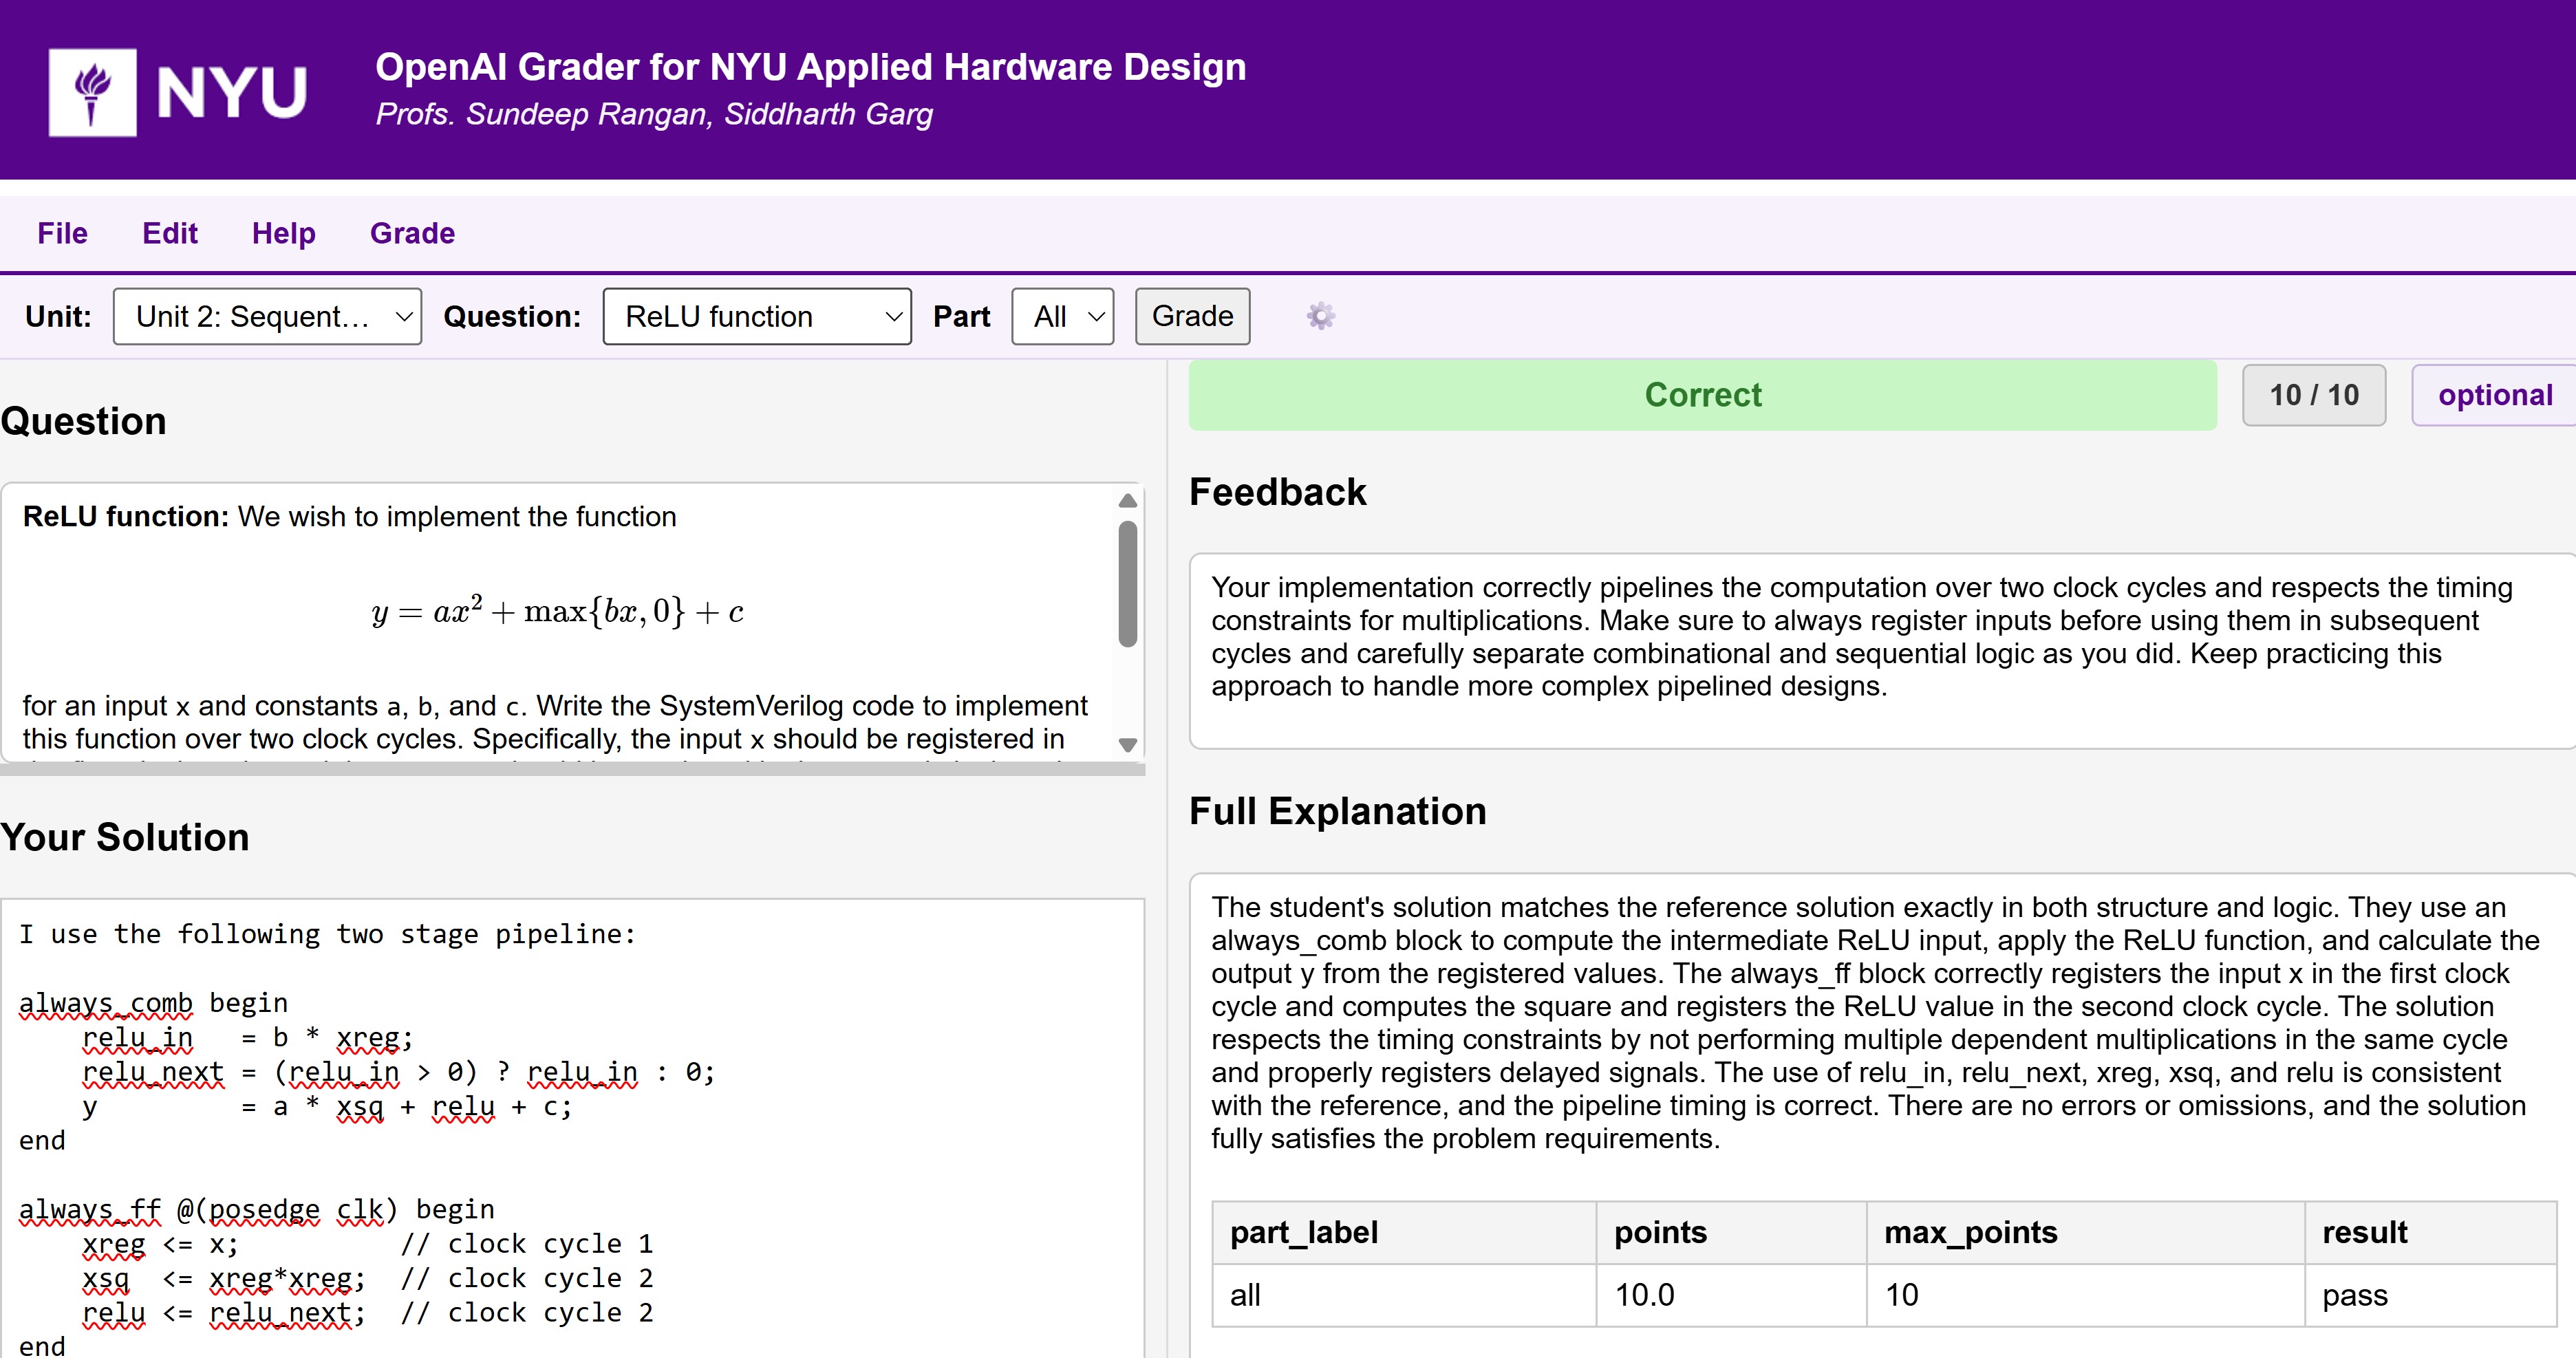The width and height of the screenshot is (2576, 1358).
Task: Open the settings gear on the toolbar
Action: [1320, 316]
